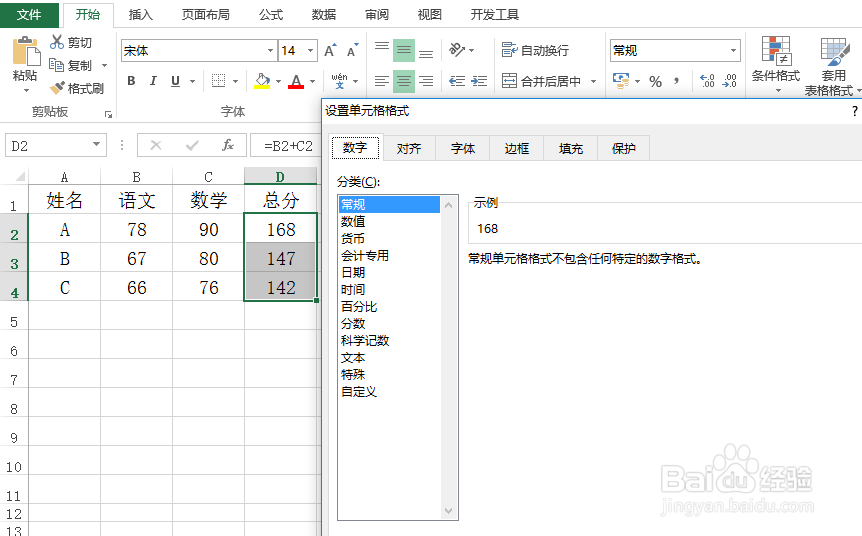Decrease indent icon
This screenshot has width=862, height=536.
coord(457,81)
